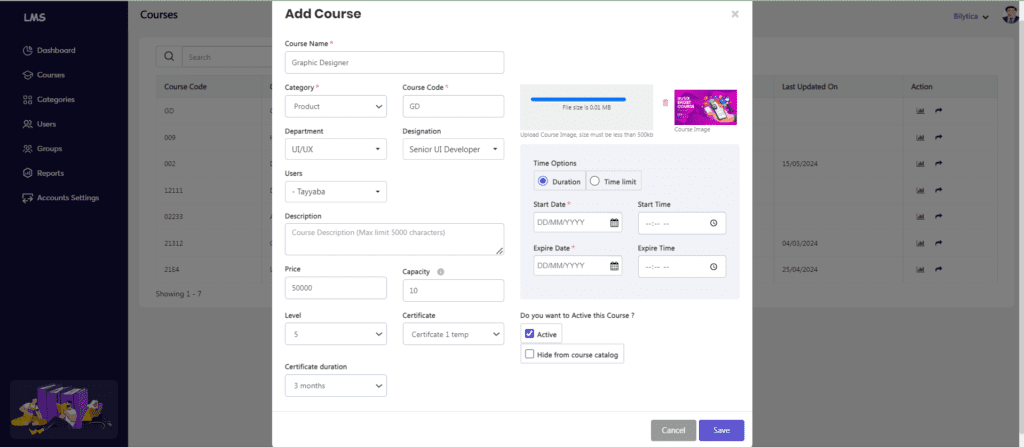Click the chart icon in GD row

[x=920, y=110]
